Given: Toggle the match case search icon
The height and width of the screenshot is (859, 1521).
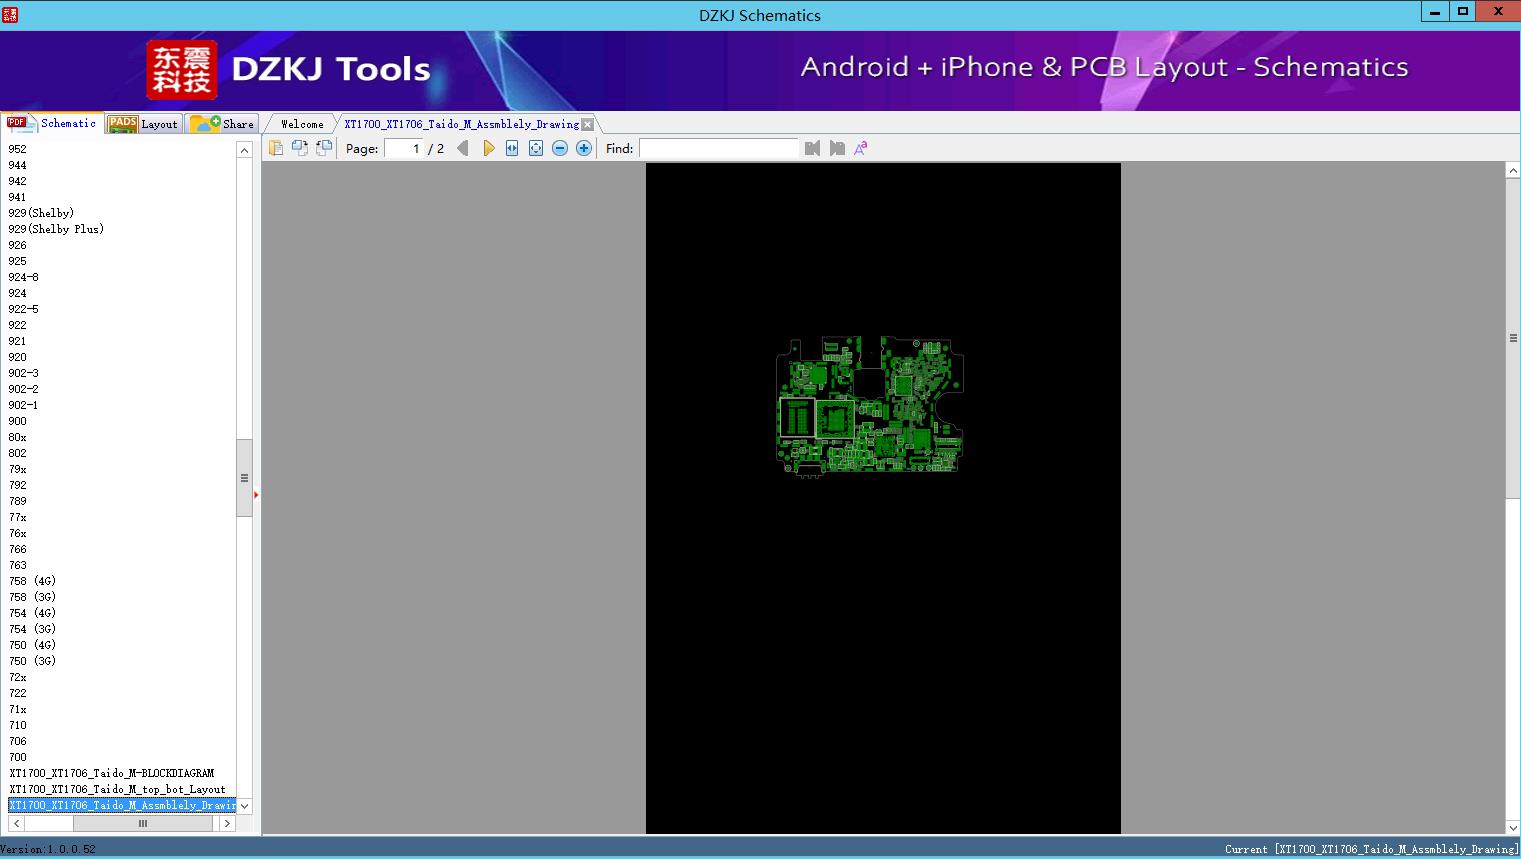Looking at the screenshot, I should pos(861,148).
